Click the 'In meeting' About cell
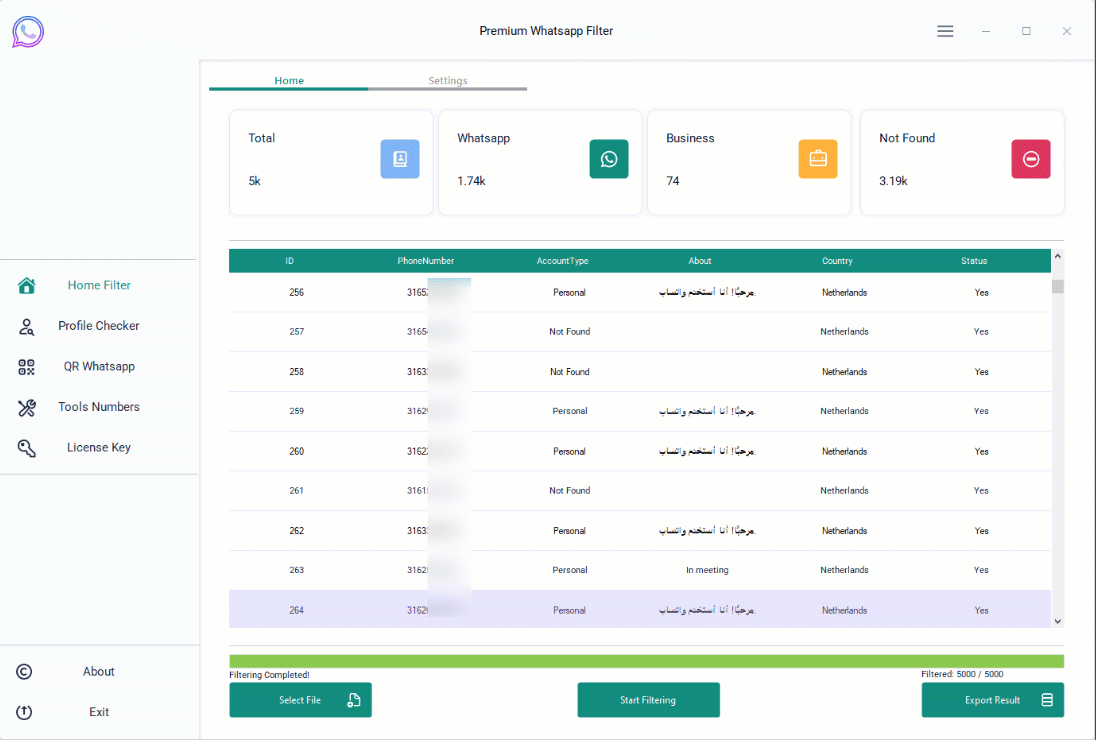This screenshot has width=1096, height=740. [x=707, y=570]
